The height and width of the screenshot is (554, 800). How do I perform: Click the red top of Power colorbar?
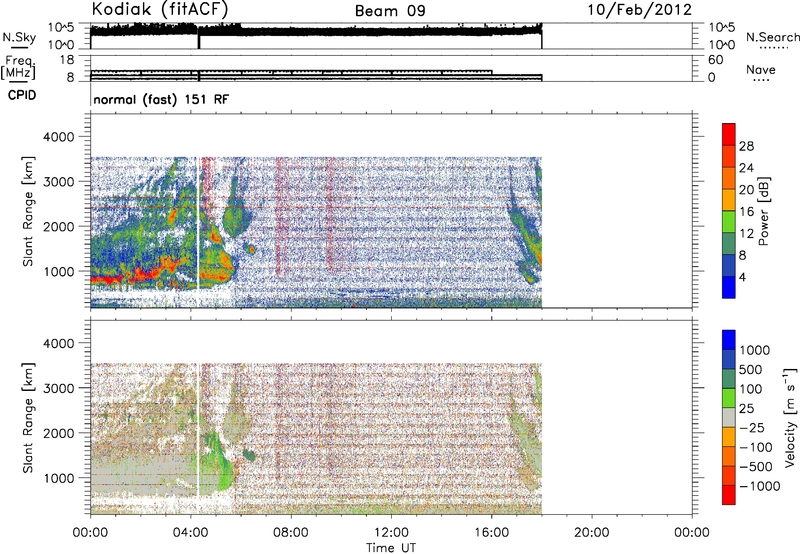tap(729, 134)
